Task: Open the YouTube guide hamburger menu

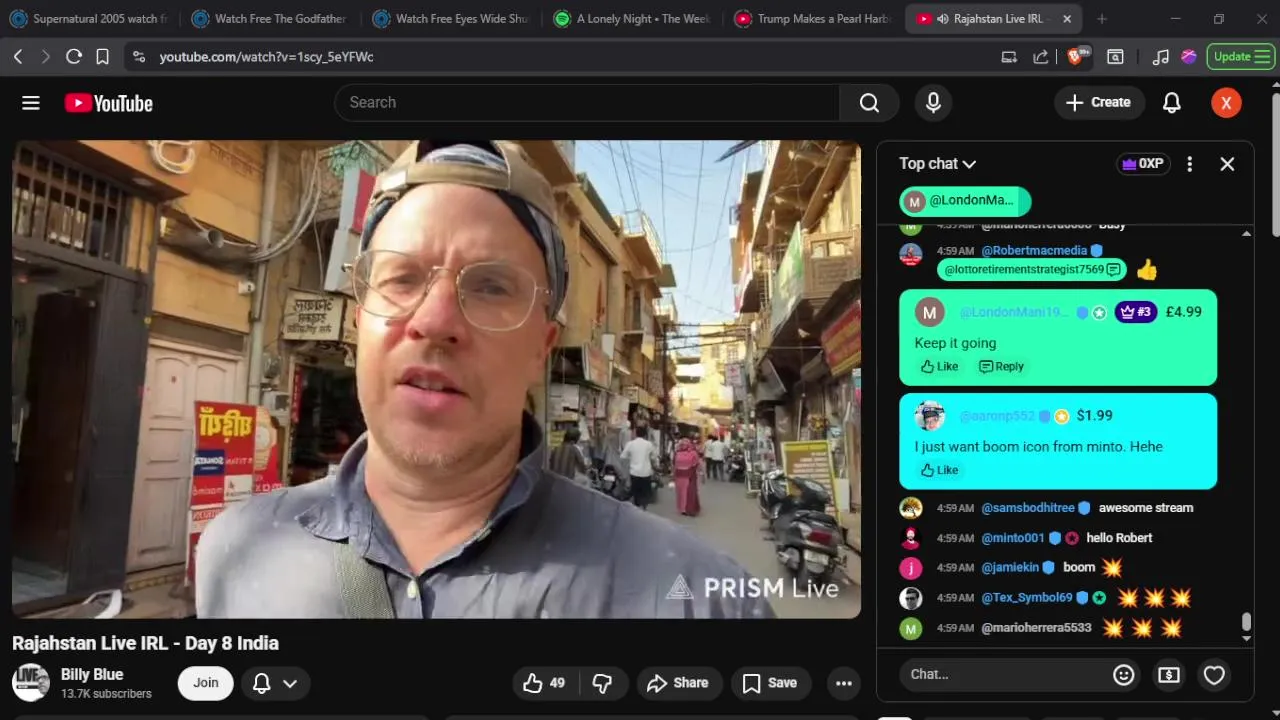Action: (31, 103)
